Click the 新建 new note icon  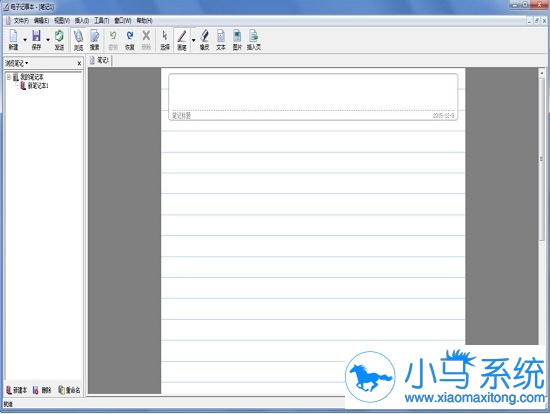pyautogui.click(x=13, y=40)
